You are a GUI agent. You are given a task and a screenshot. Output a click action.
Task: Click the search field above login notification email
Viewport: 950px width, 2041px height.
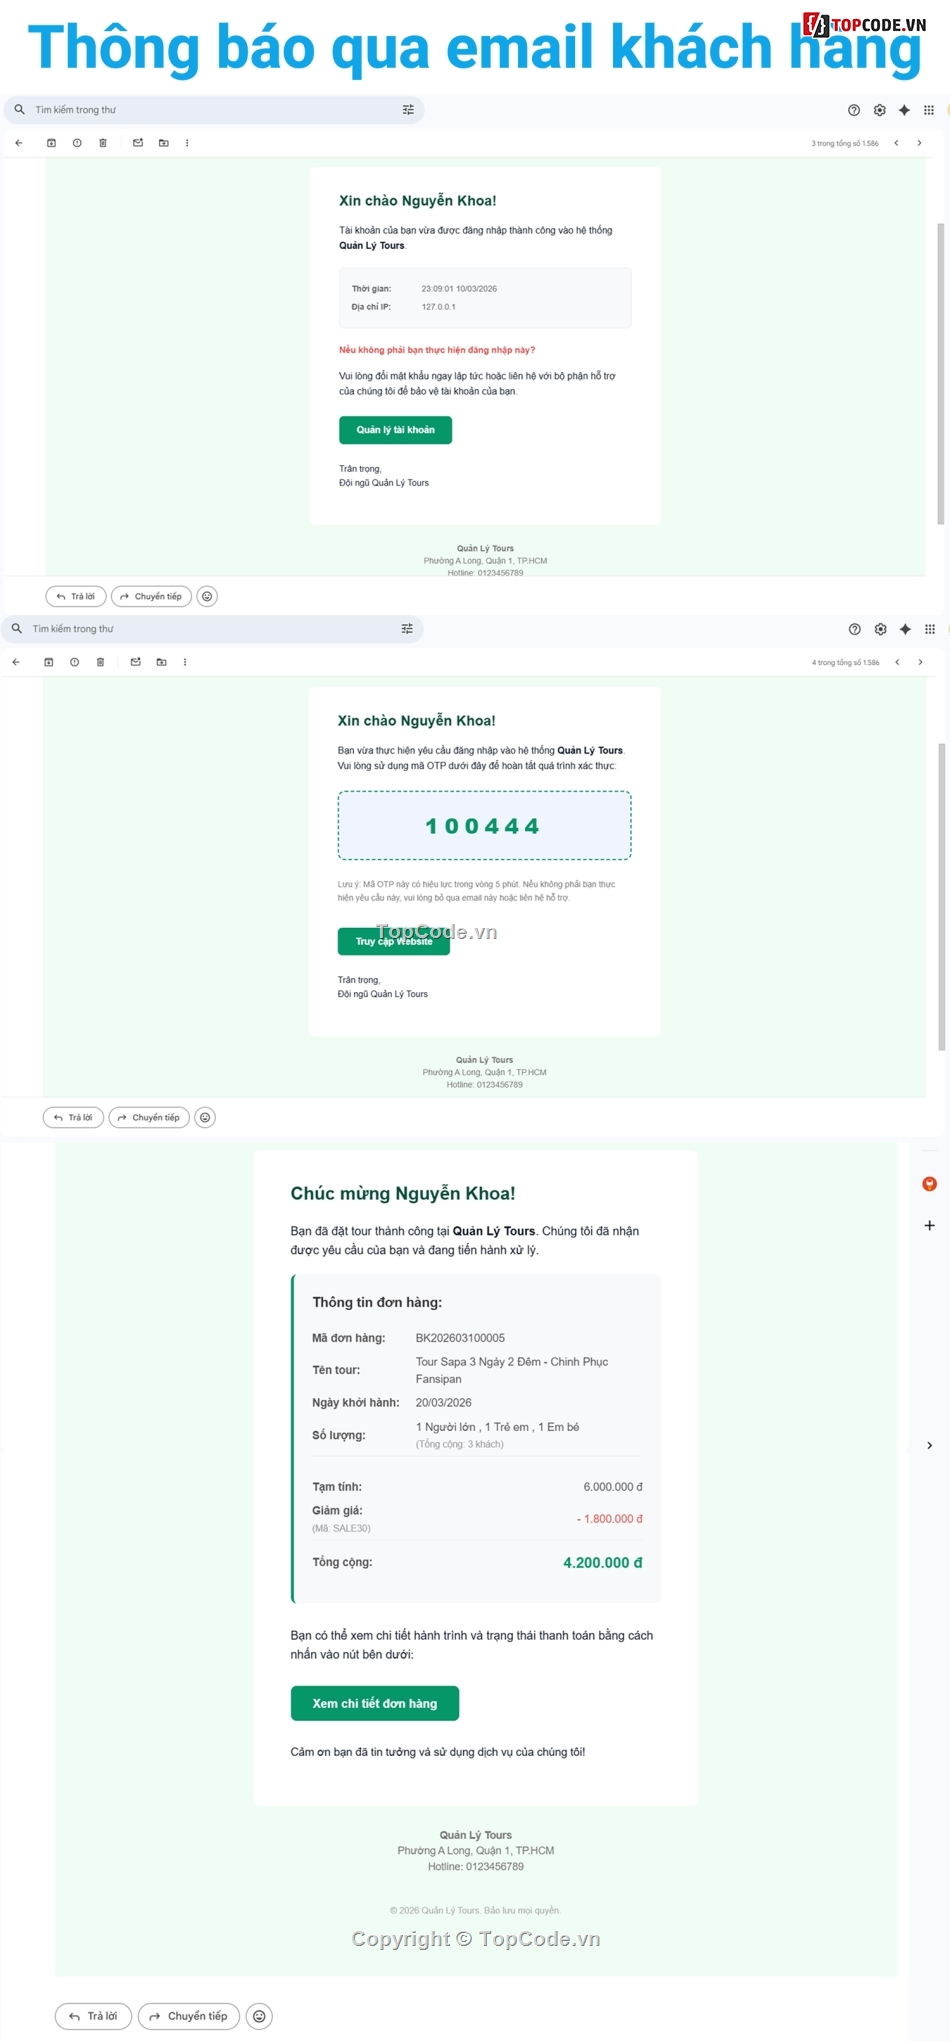tap(200, 110)
